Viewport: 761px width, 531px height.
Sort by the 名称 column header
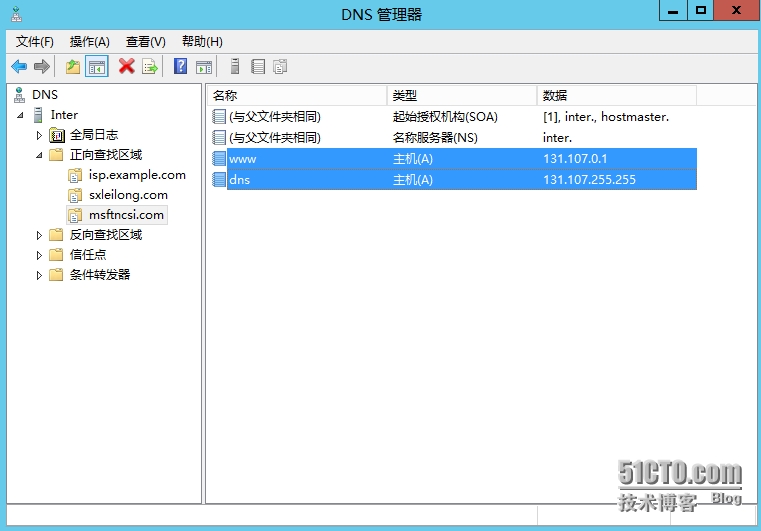pos(297,96)
